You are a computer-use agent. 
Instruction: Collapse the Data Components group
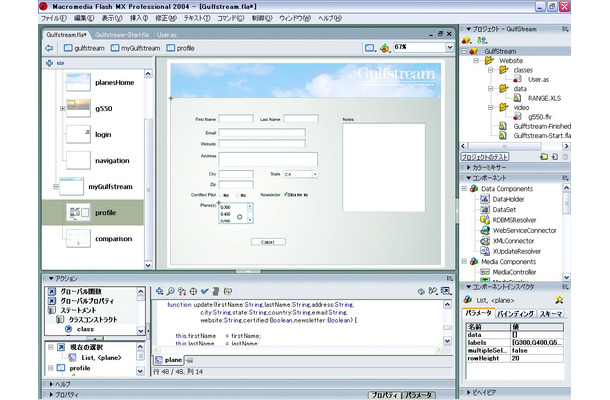coord(464,189)
